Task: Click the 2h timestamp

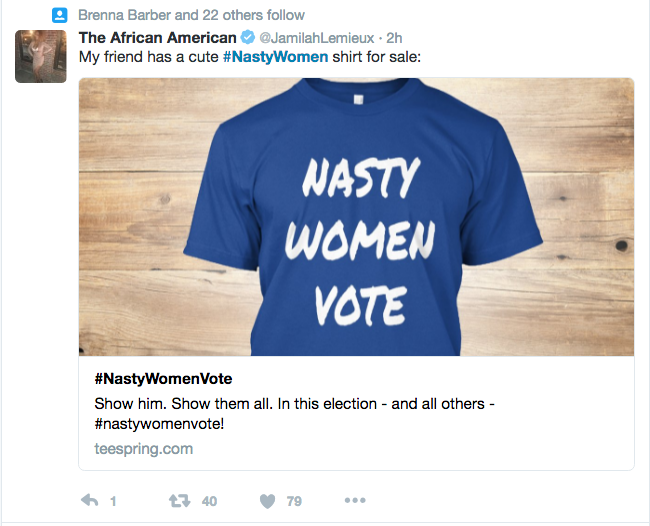Action: [x=394, y=38]
